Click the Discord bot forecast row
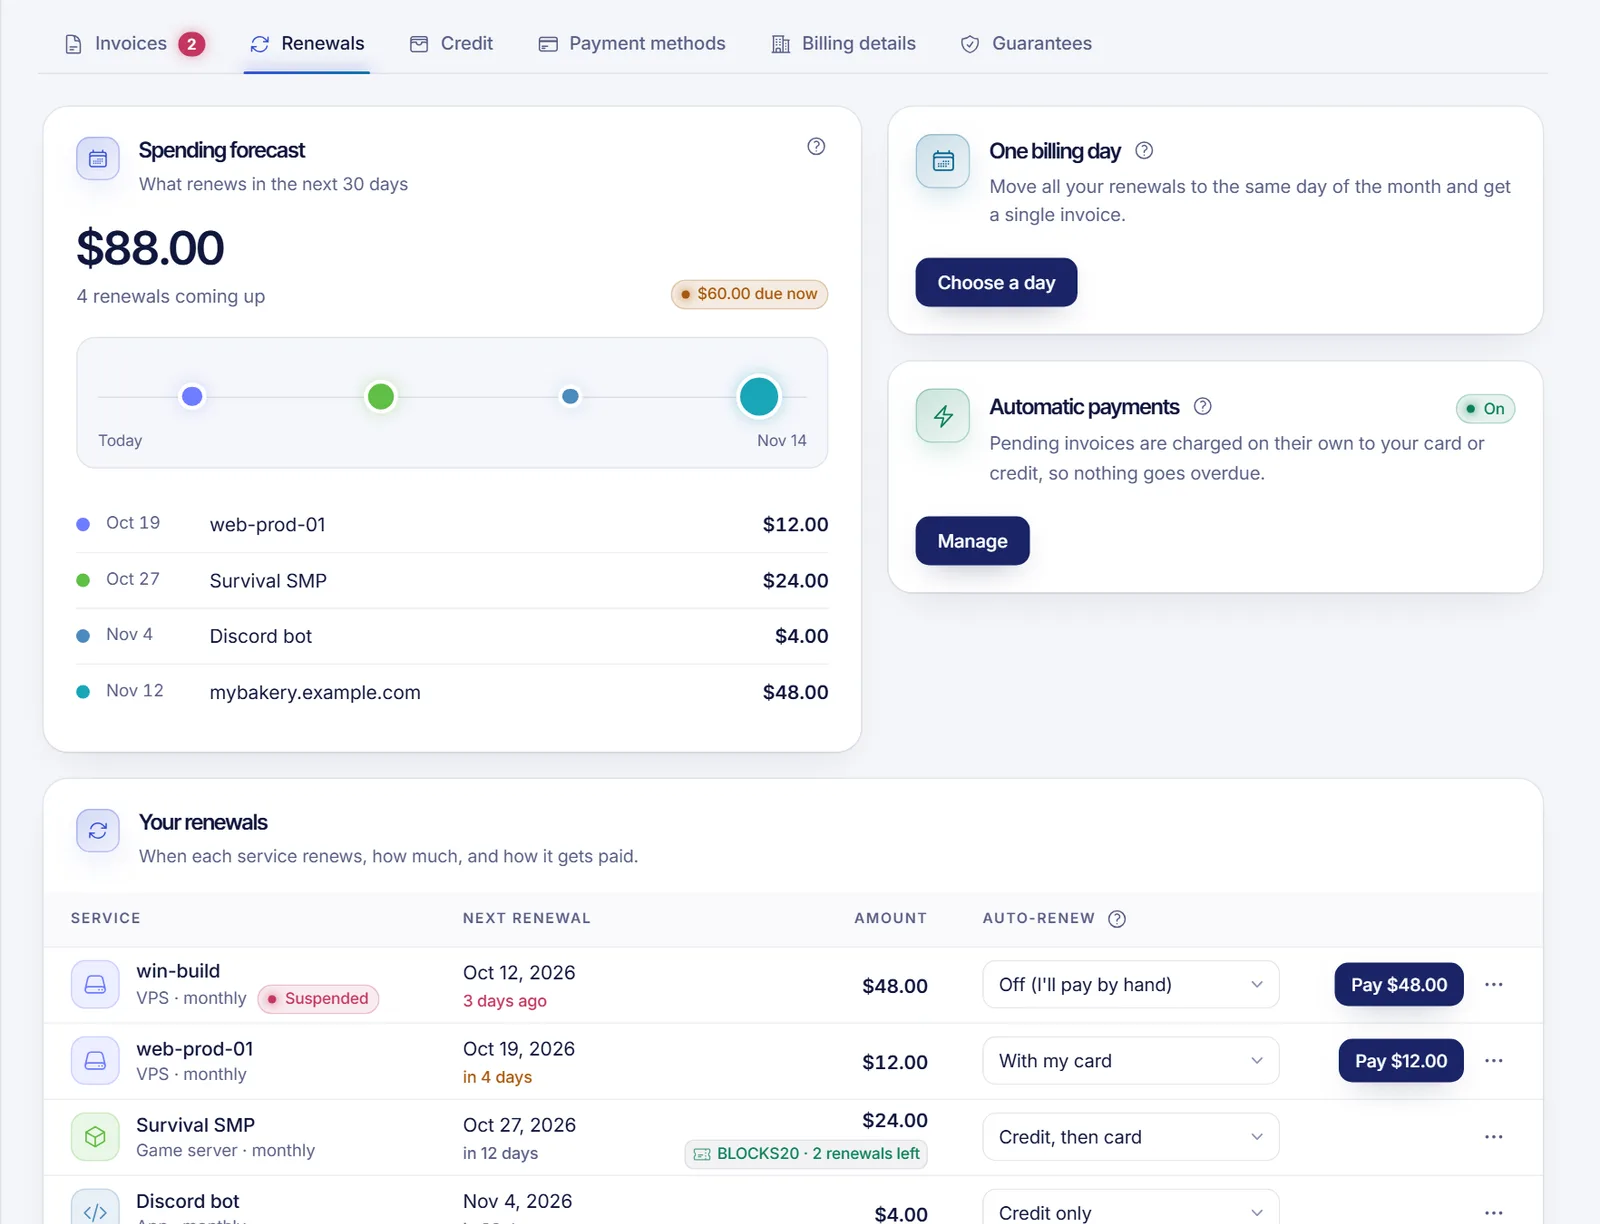The width and height of the screenshot is (1600, 1224). (x=452, y=637)
